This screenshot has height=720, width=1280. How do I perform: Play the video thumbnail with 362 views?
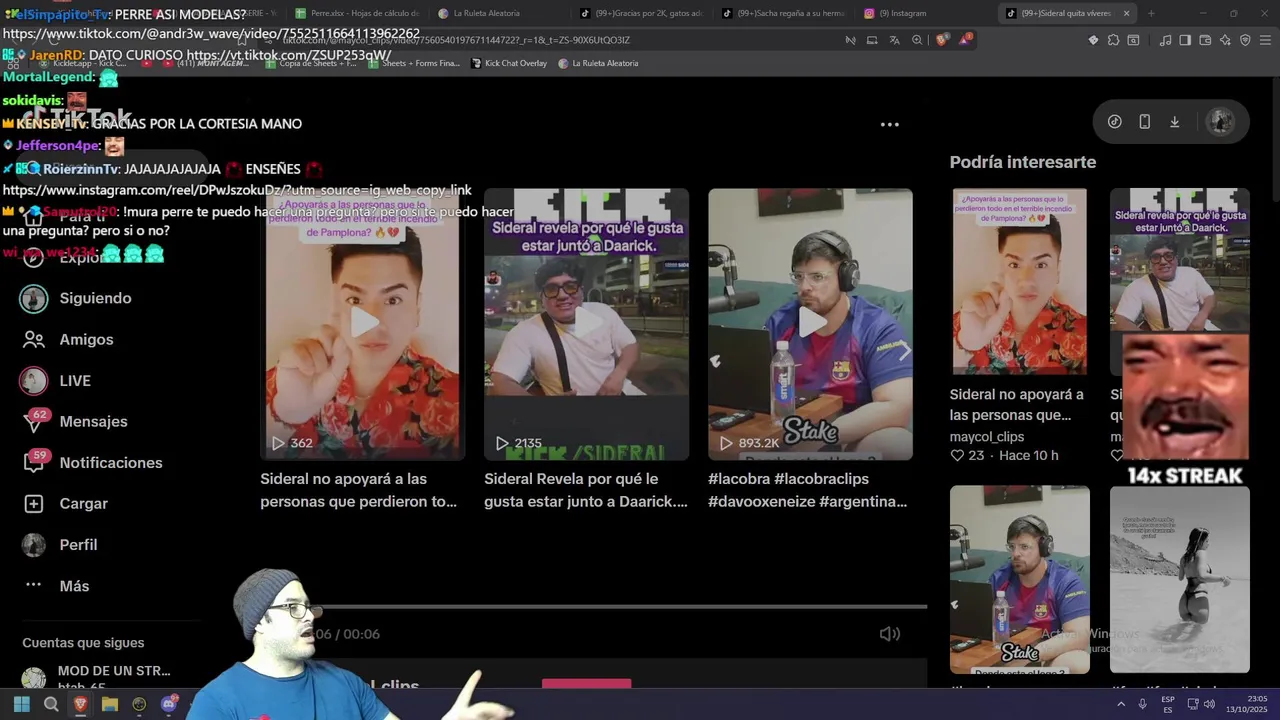tap(363, 324)
